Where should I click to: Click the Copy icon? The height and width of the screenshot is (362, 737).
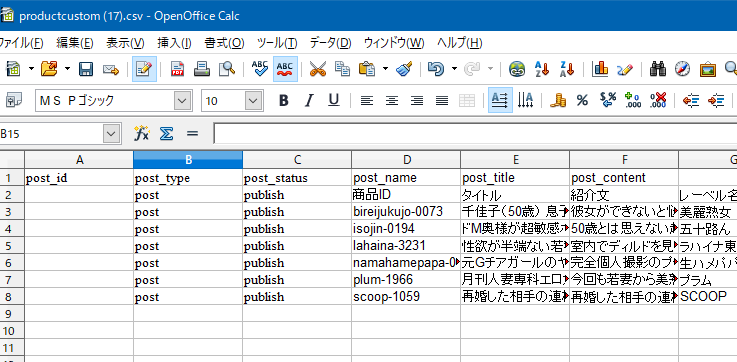[342, 70]
